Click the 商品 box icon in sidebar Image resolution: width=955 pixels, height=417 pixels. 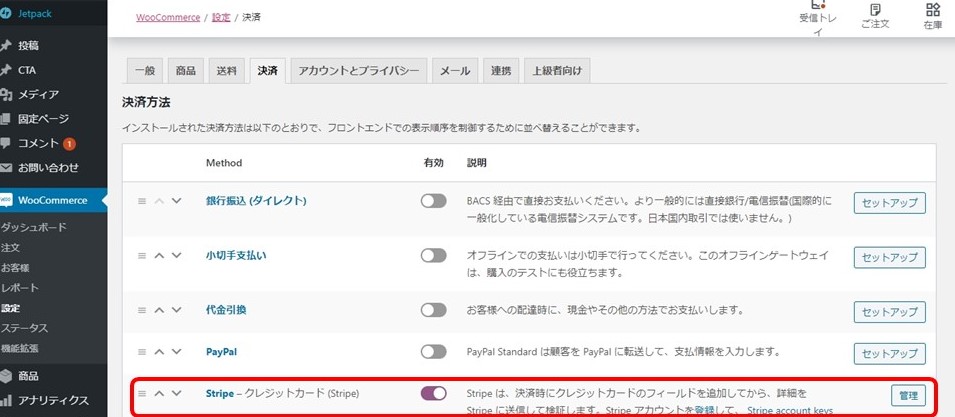(6, 376)
